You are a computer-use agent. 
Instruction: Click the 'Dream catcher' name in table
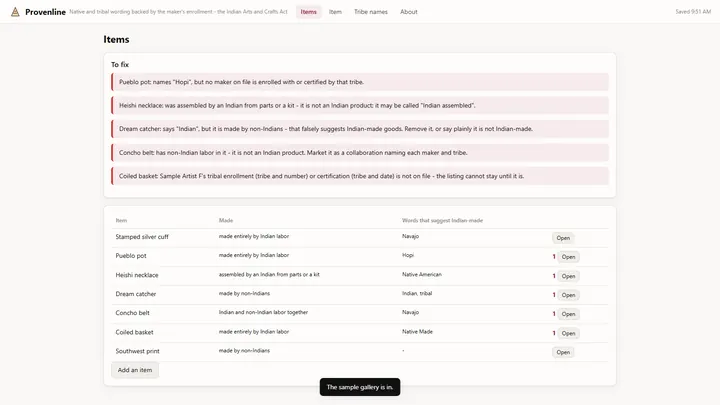pyautogui.click(x=135, y=294)
